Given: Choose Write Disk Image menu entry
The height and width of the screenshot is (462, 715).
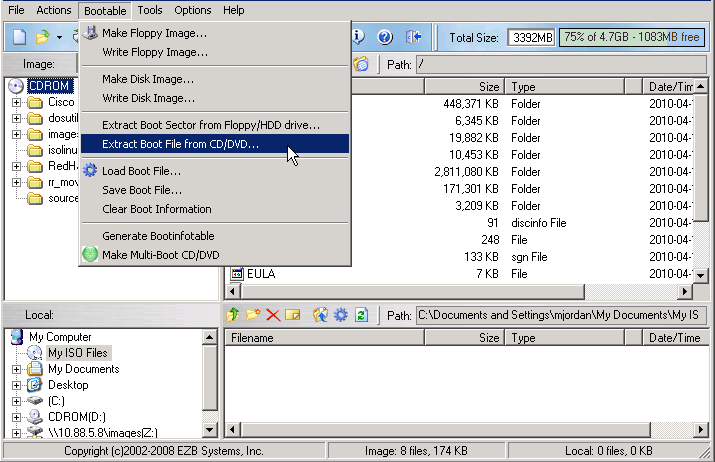Looking at the screenshot, I should [214, 98].
